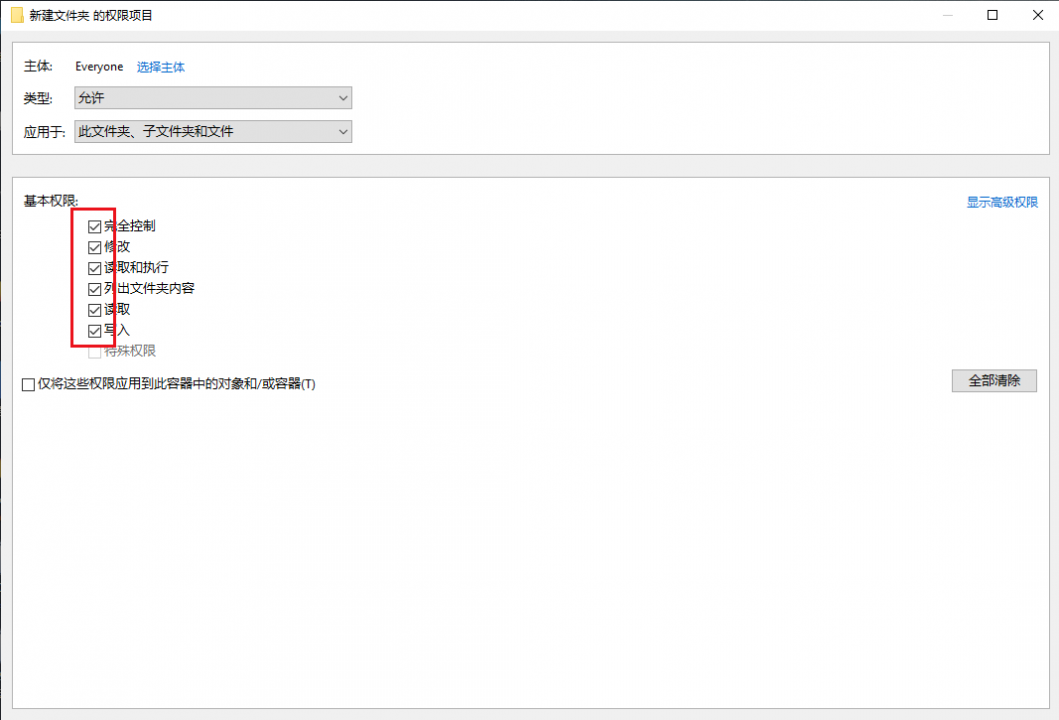The image size is (1059, 720).
Task: Click the folder icon in the title bar
Action: pos(17,15)
